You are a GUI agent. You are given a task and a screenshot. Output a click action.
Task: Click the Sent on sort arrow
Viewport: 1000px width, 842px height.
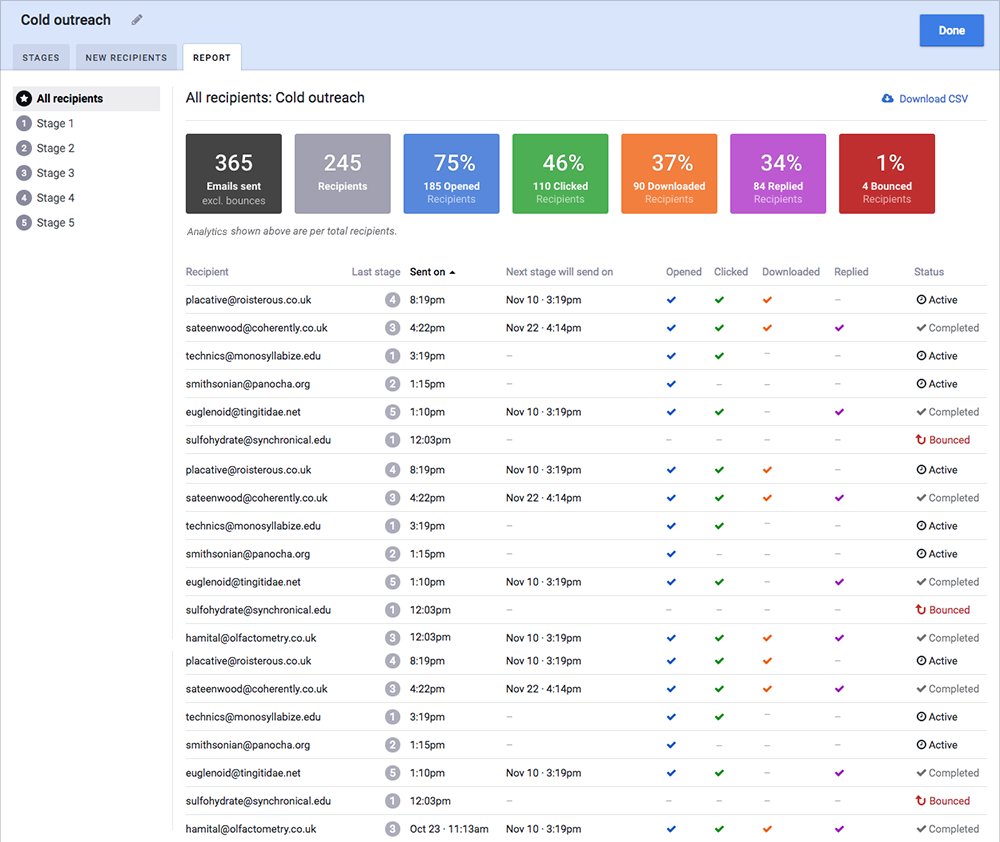[x=452, y=272]
